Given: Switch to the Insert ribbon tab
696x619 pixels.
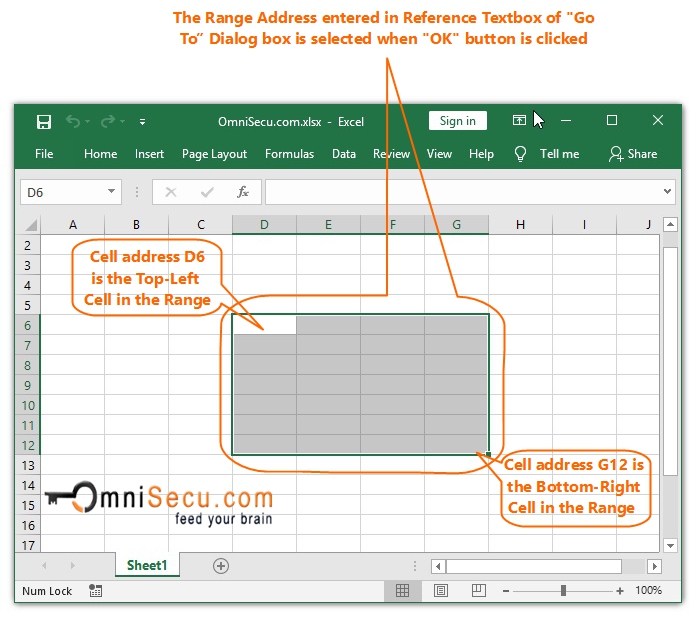Looking at the screenshot, I should [x=149, y=154].
